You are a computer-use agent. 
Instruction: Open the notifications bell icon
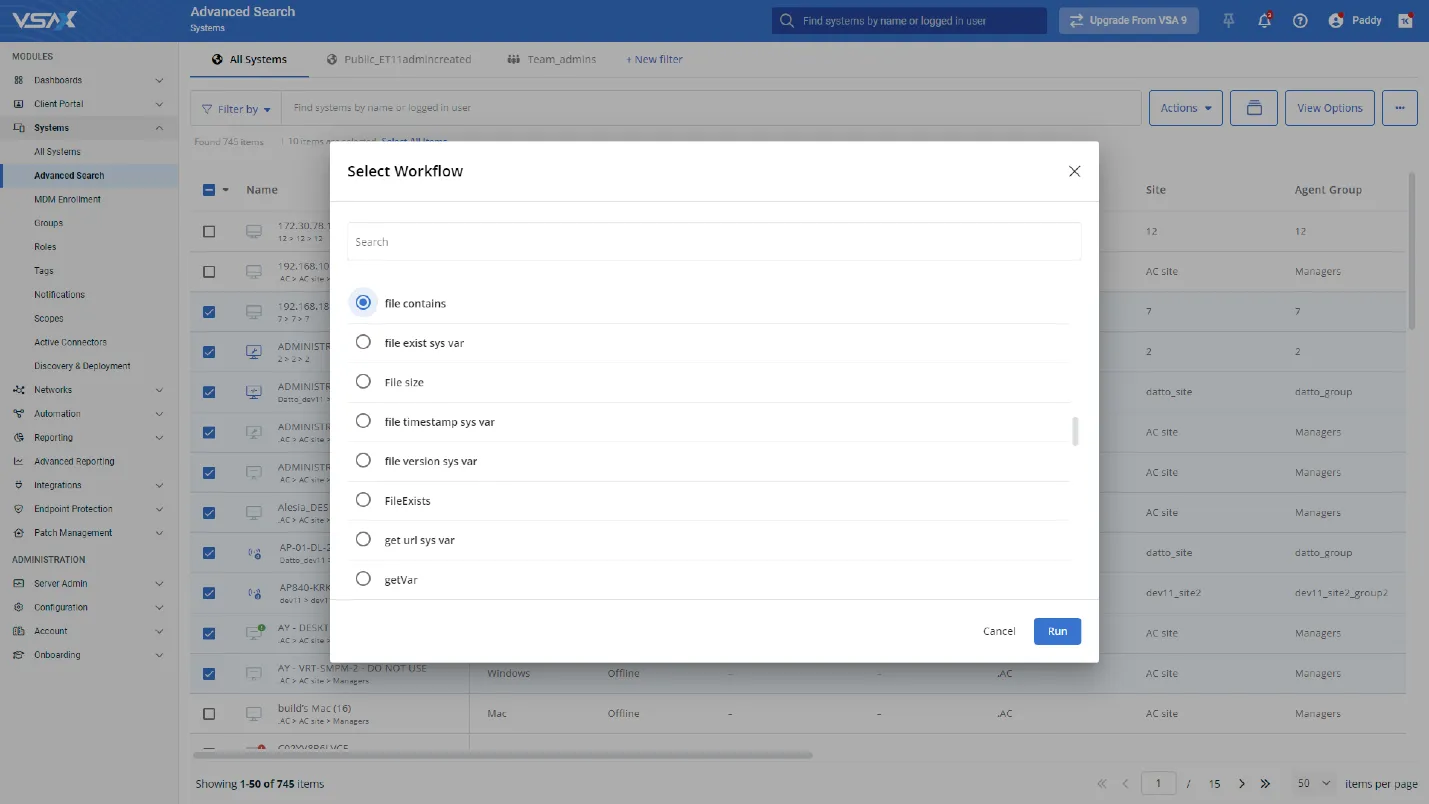coord(1264,20)
